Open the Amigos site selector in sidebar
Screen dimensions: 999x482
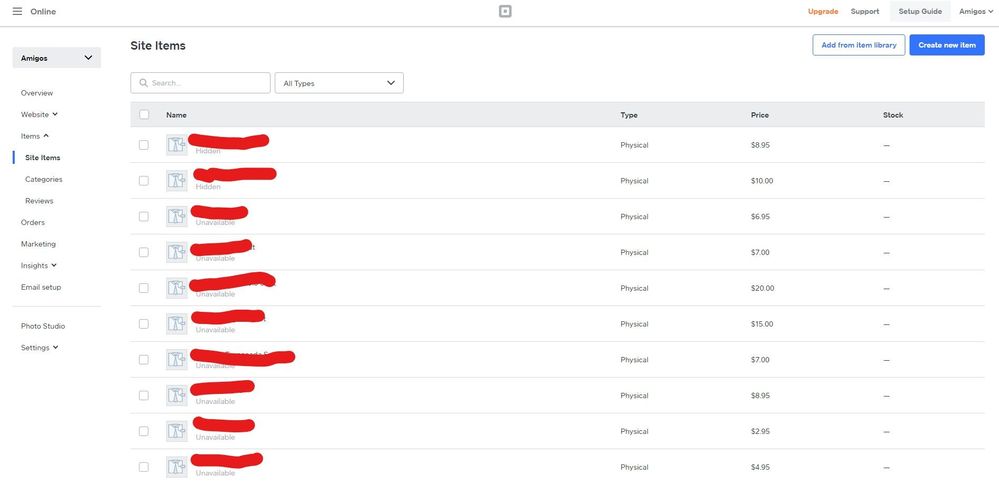56,58
